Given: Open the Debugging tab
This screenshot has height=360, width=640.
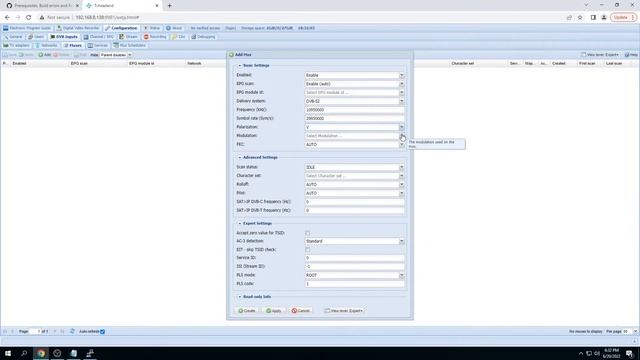Looking at the screenshot, I should coord(203,37).
